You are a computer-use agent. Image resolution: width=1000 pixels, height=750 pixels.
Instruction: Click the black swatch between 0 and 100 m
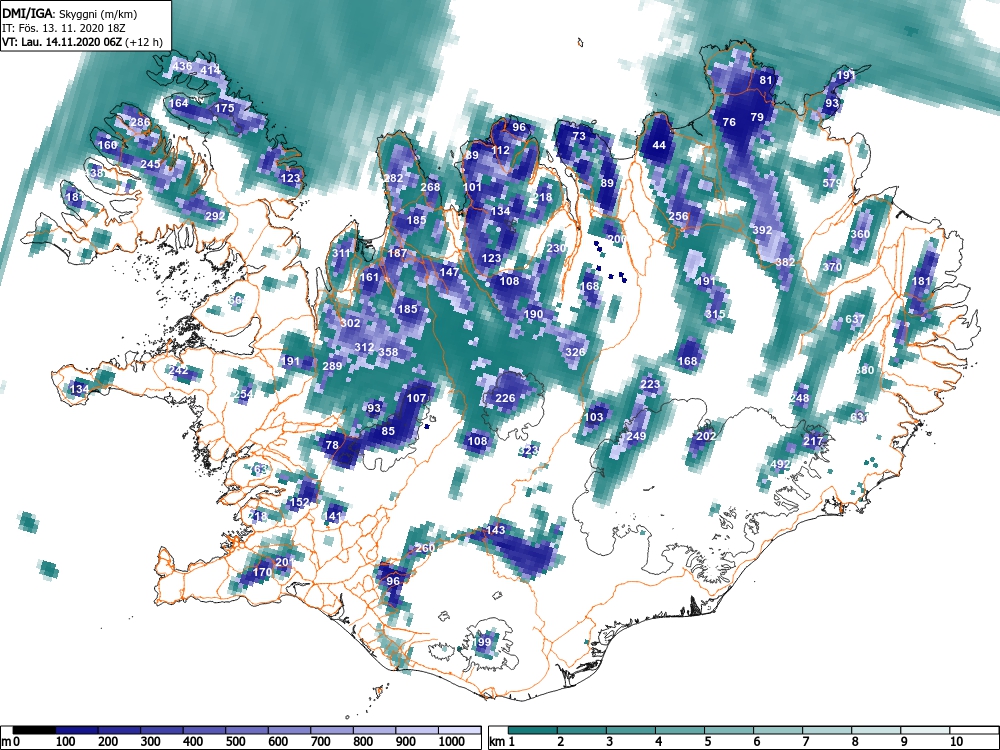coord(35,730)
